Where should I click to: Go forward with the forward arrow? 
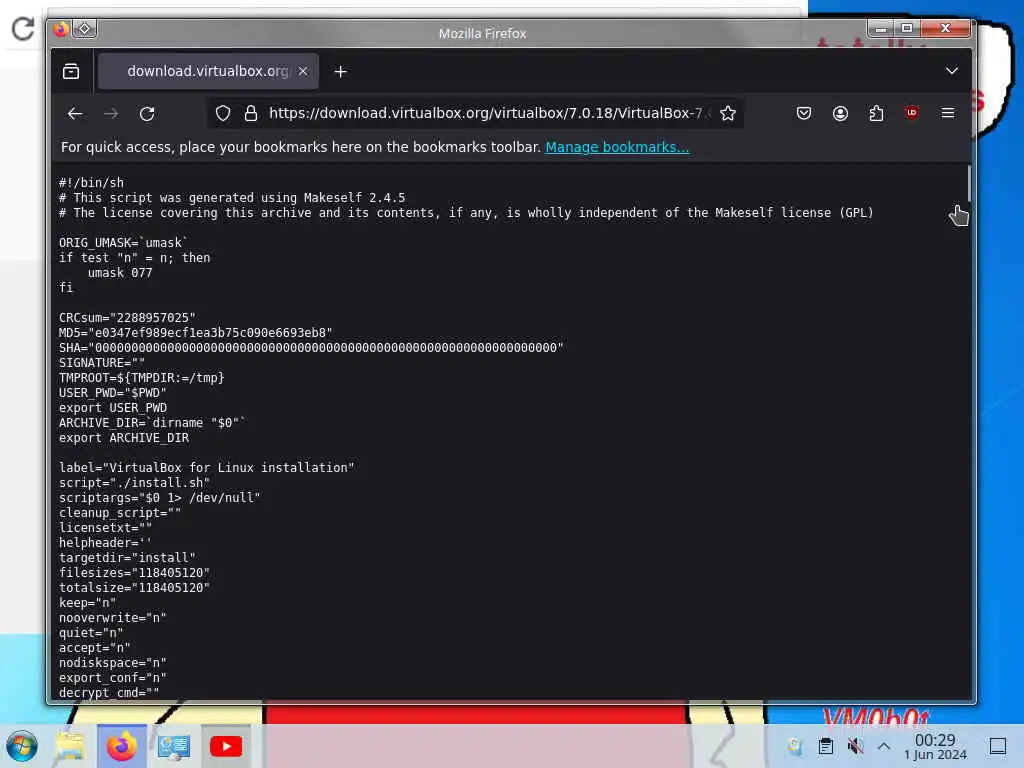coord(111,114)
